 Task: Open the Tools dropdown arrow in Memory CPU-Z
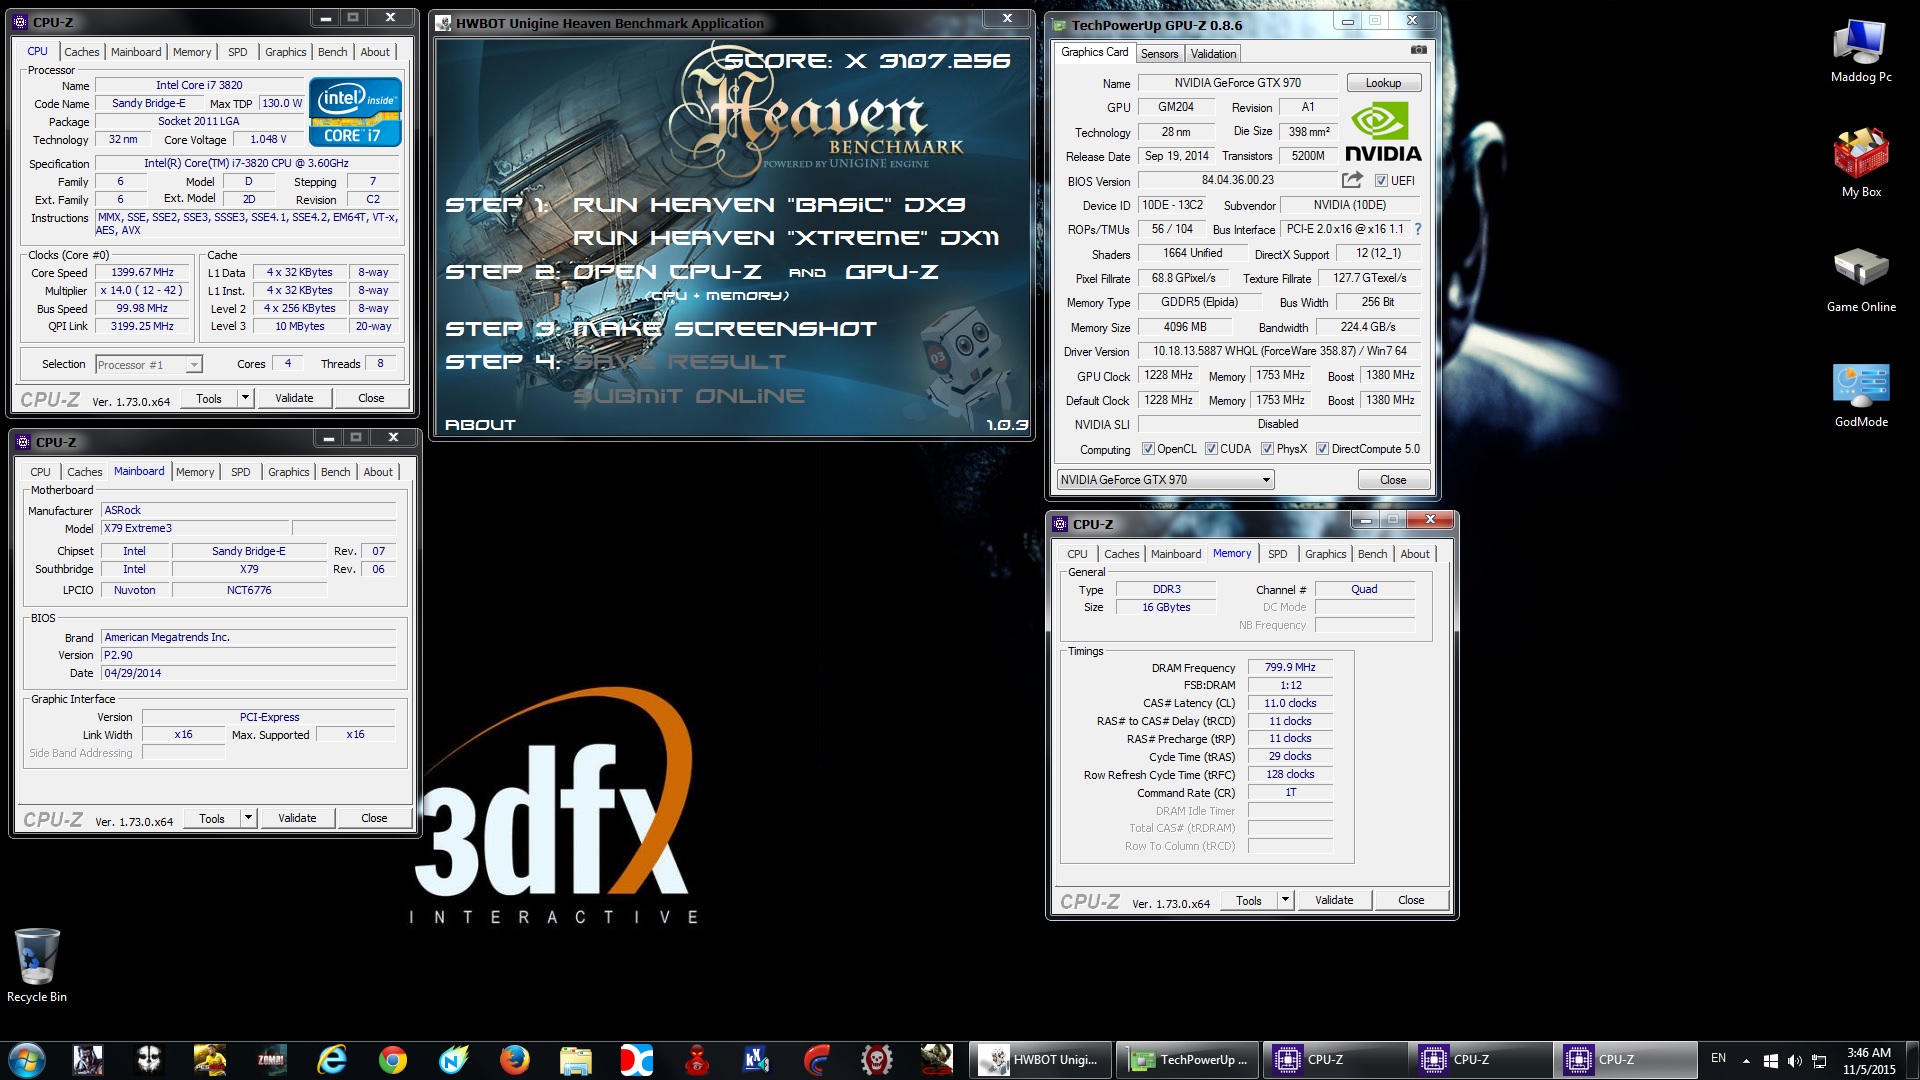point(1285,900)
